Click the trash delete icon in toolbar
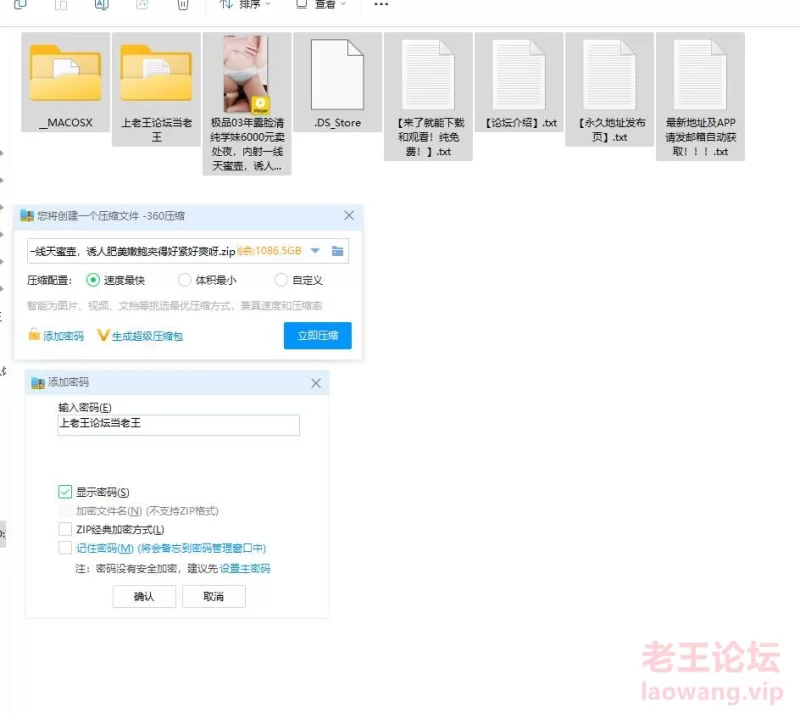This screenshot has height=713, width=800. (x=183, y=5)
